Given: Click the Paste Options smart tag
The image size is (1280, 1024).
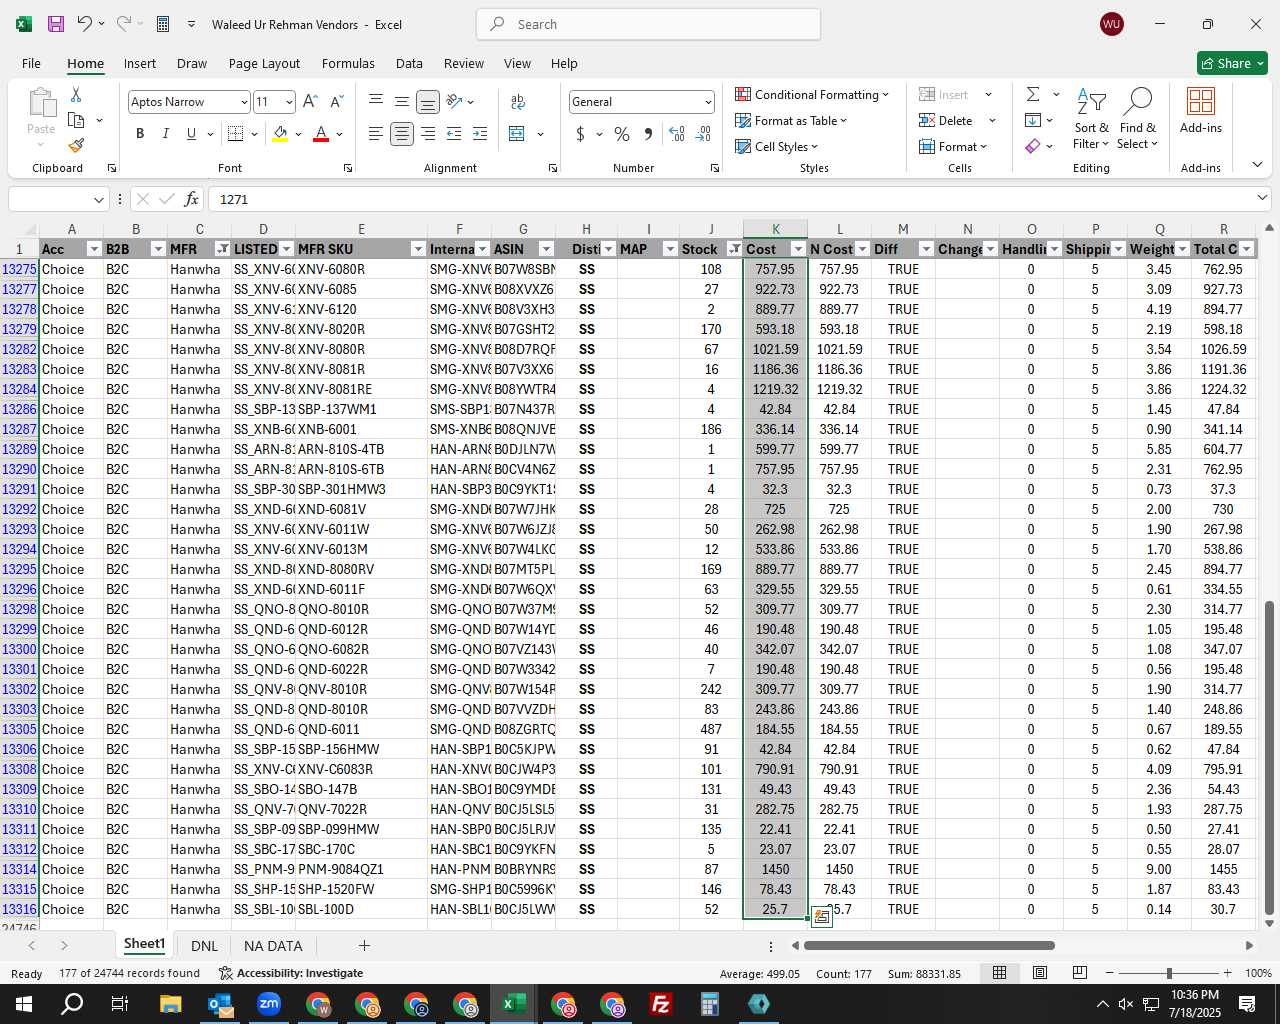Looking at the screenshot, I should coord(822,917).
